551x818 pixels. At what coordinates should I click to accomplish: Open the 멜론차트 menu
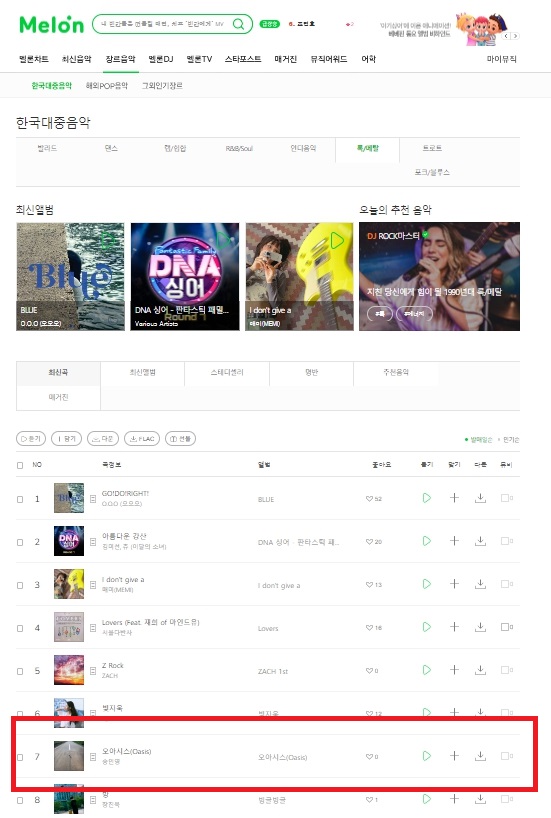[x=34, y=59]
